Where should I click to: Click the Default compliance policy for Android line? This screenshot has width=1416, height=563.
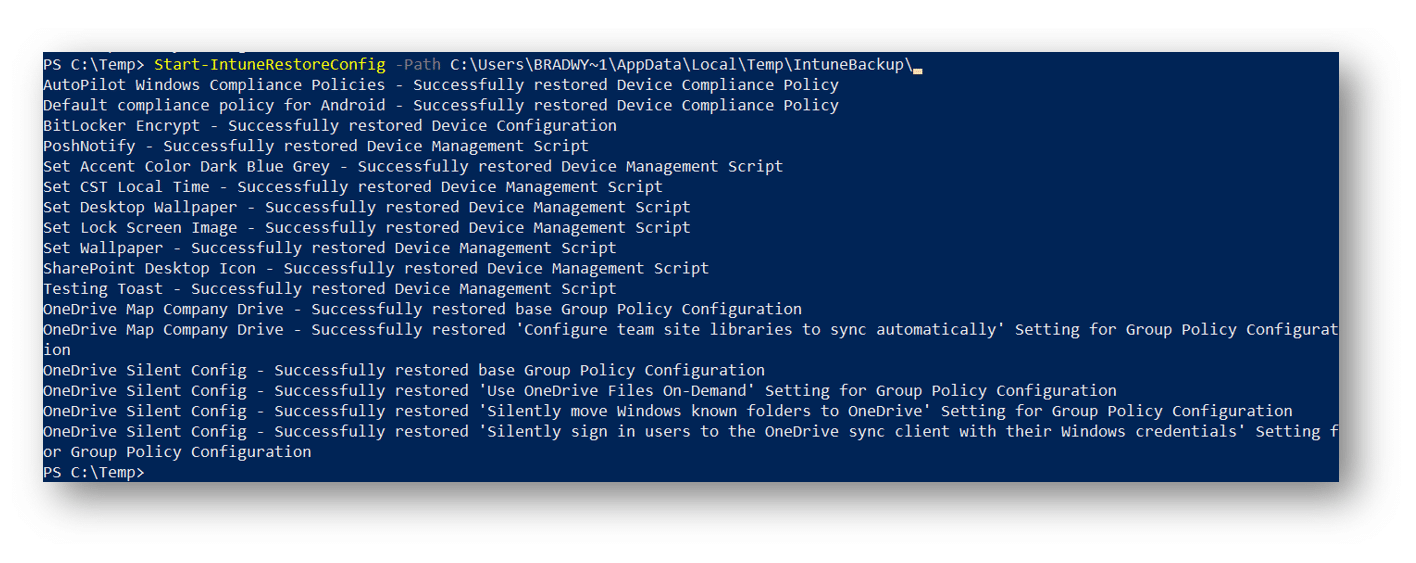pyautogui.click(x=441, y=105)
